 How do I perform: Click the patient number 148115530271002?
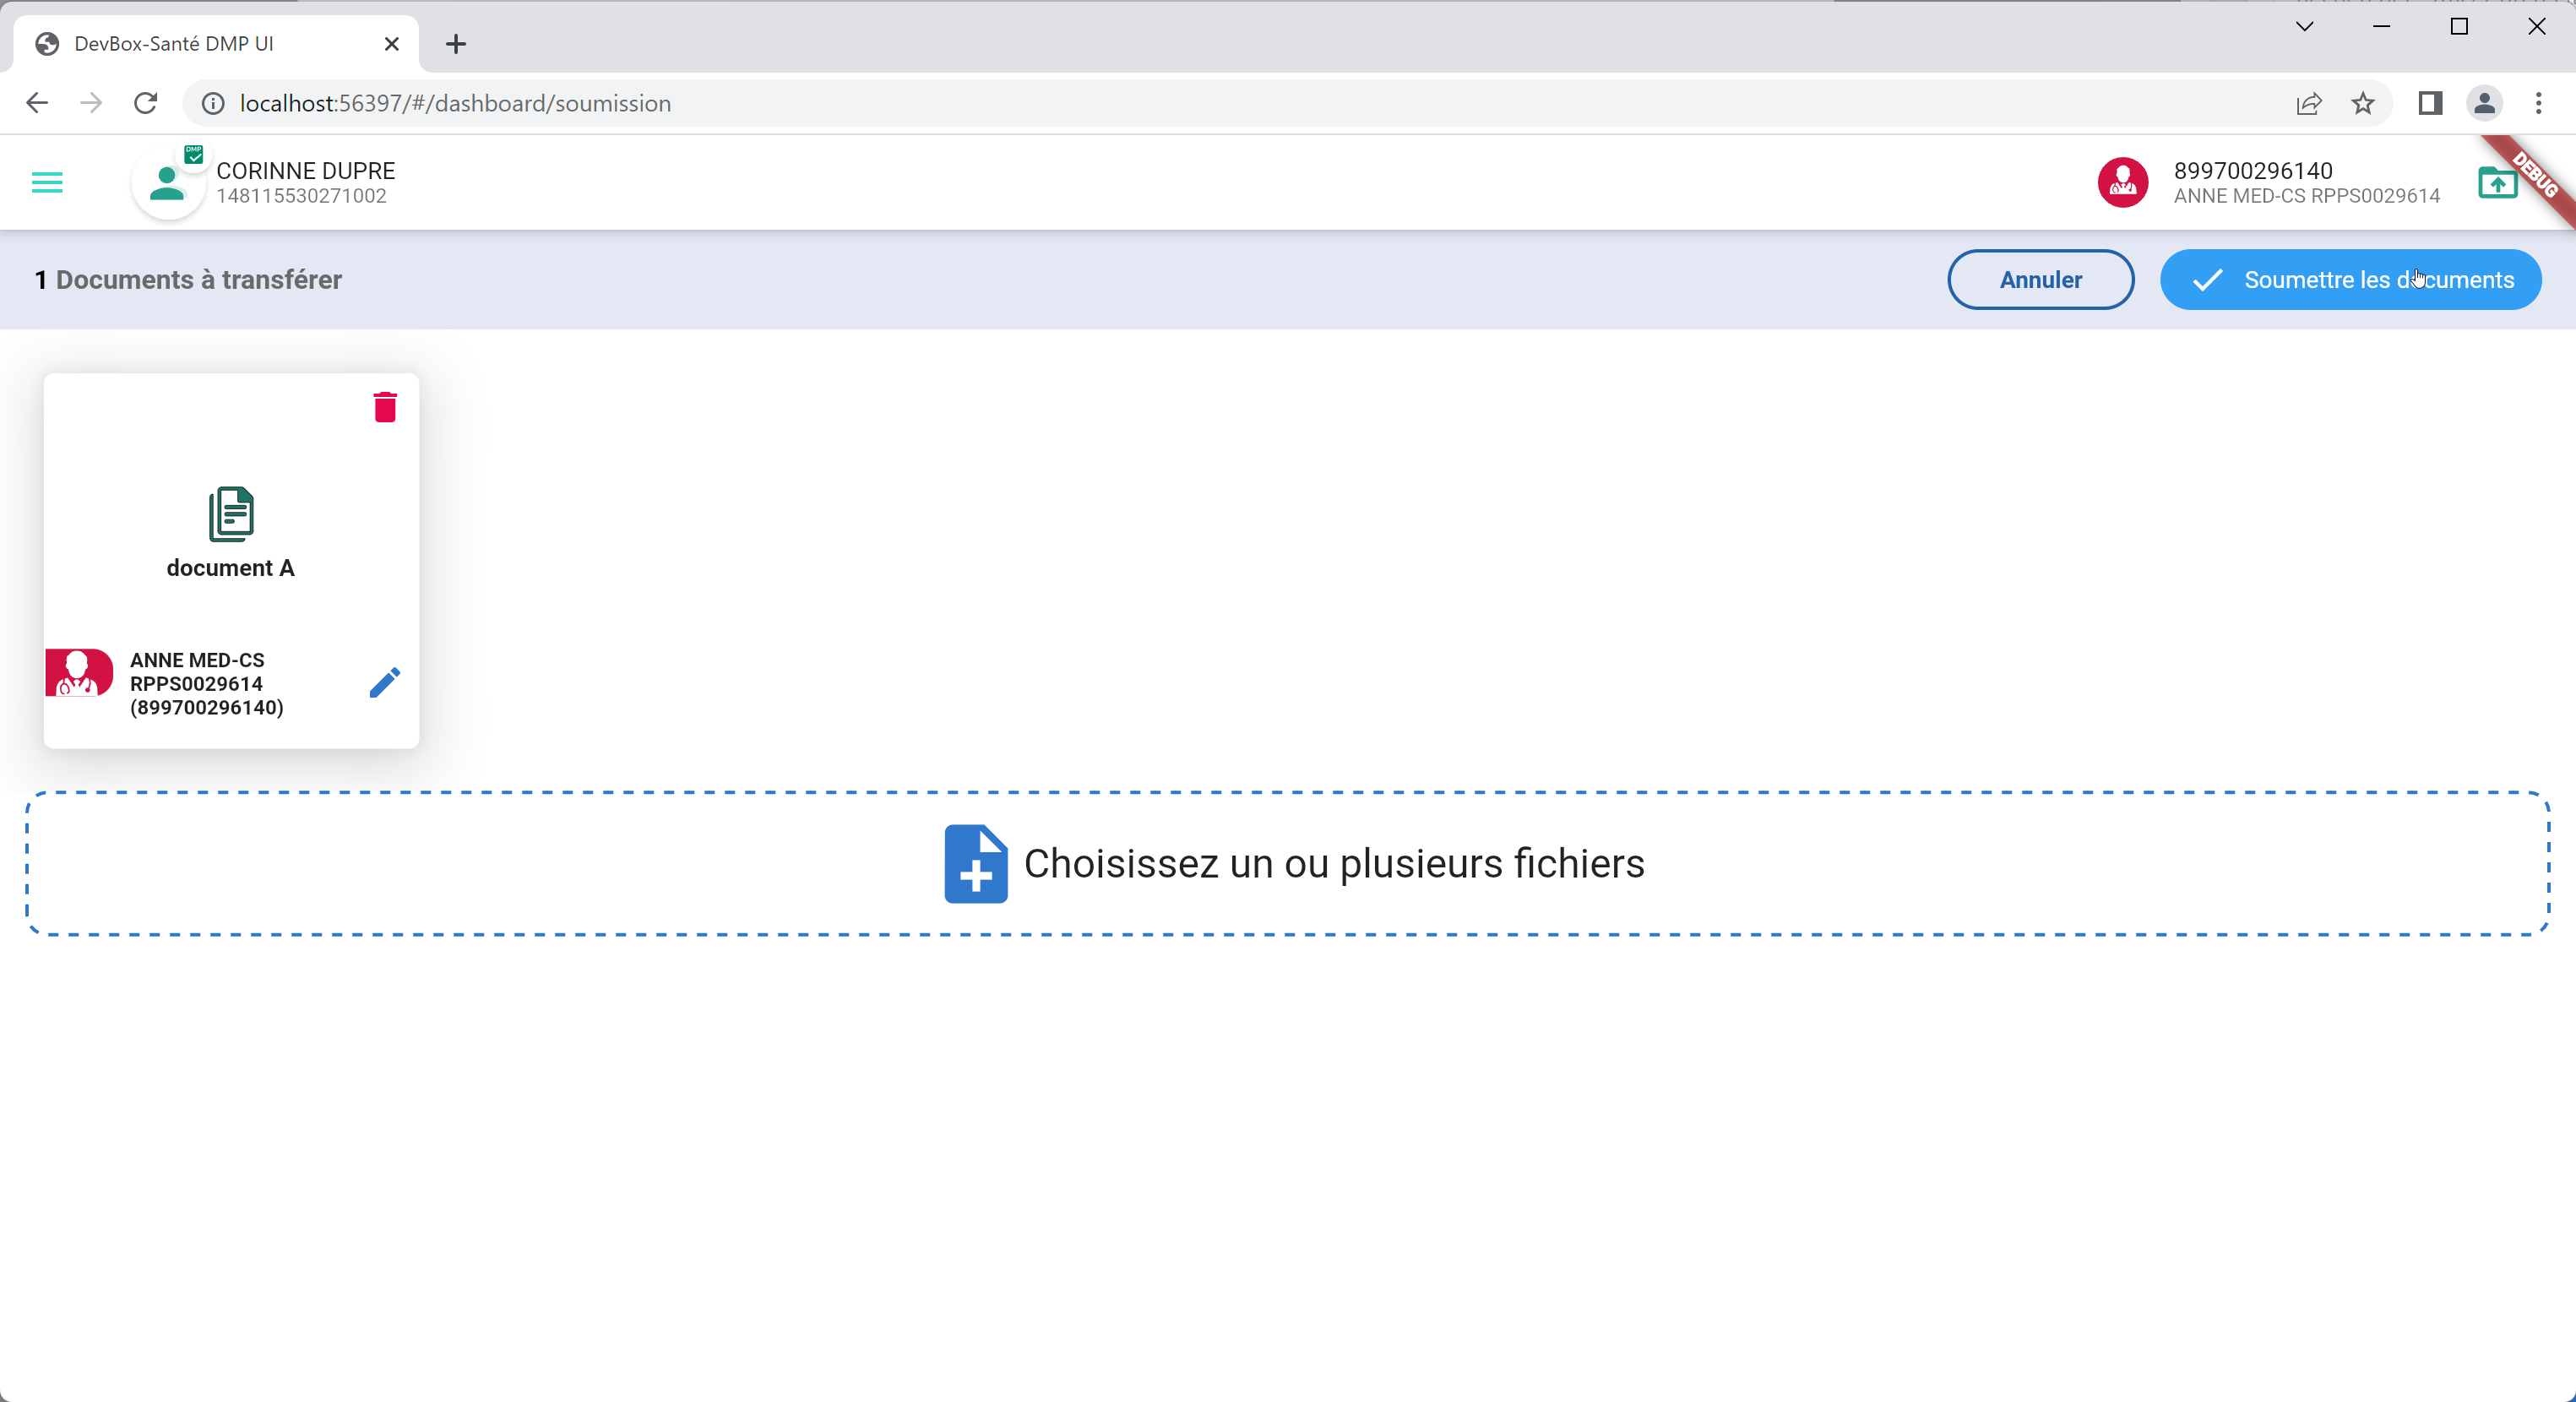coord(301,196)
